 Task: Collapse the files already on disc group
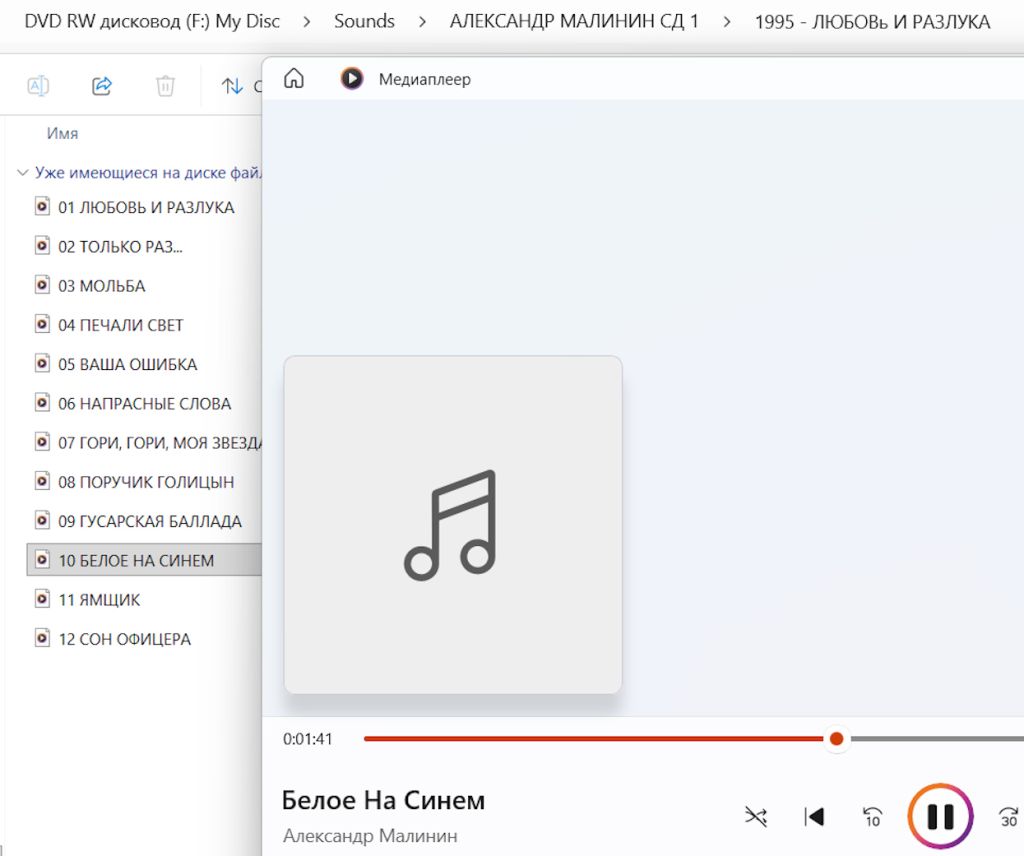22,172
